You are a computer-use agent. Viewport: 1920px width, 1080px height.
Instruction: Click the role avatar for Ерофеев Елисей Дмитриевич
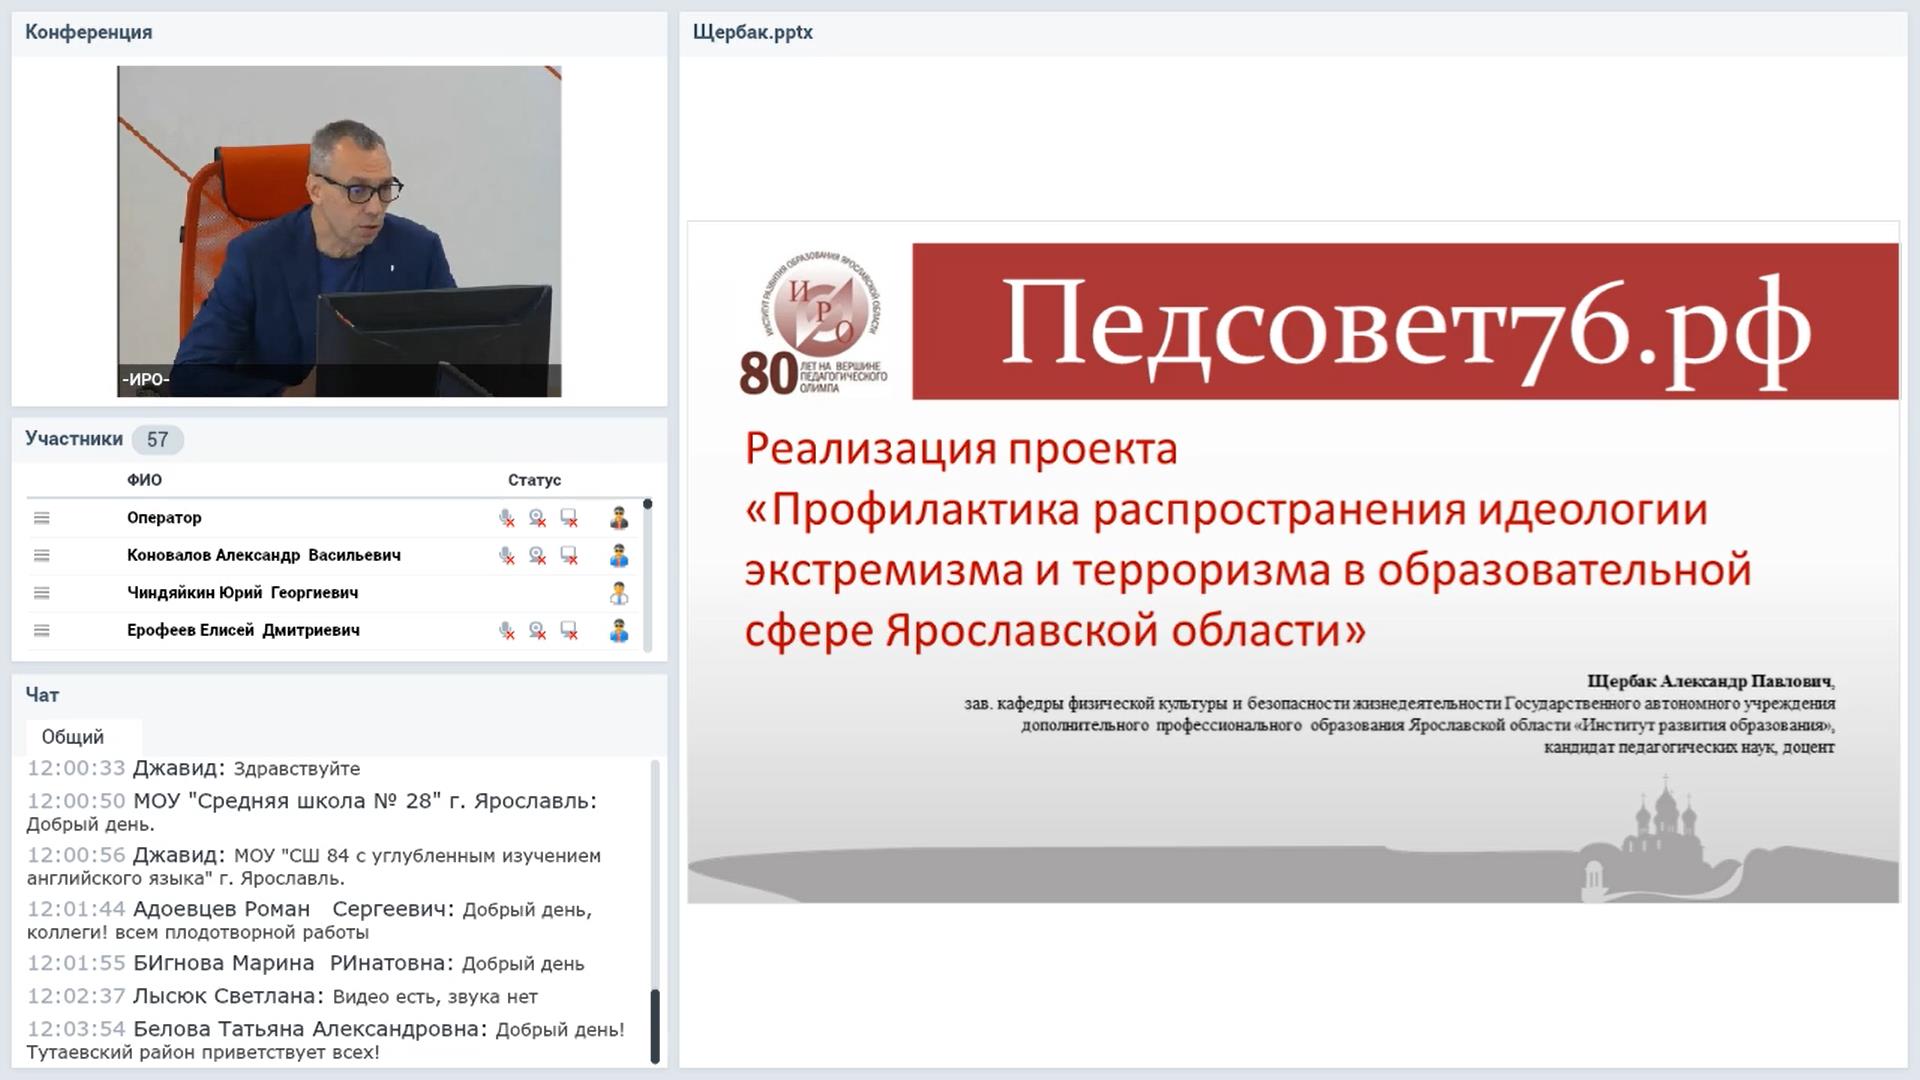pyautogui.click(x=619, y=630)
